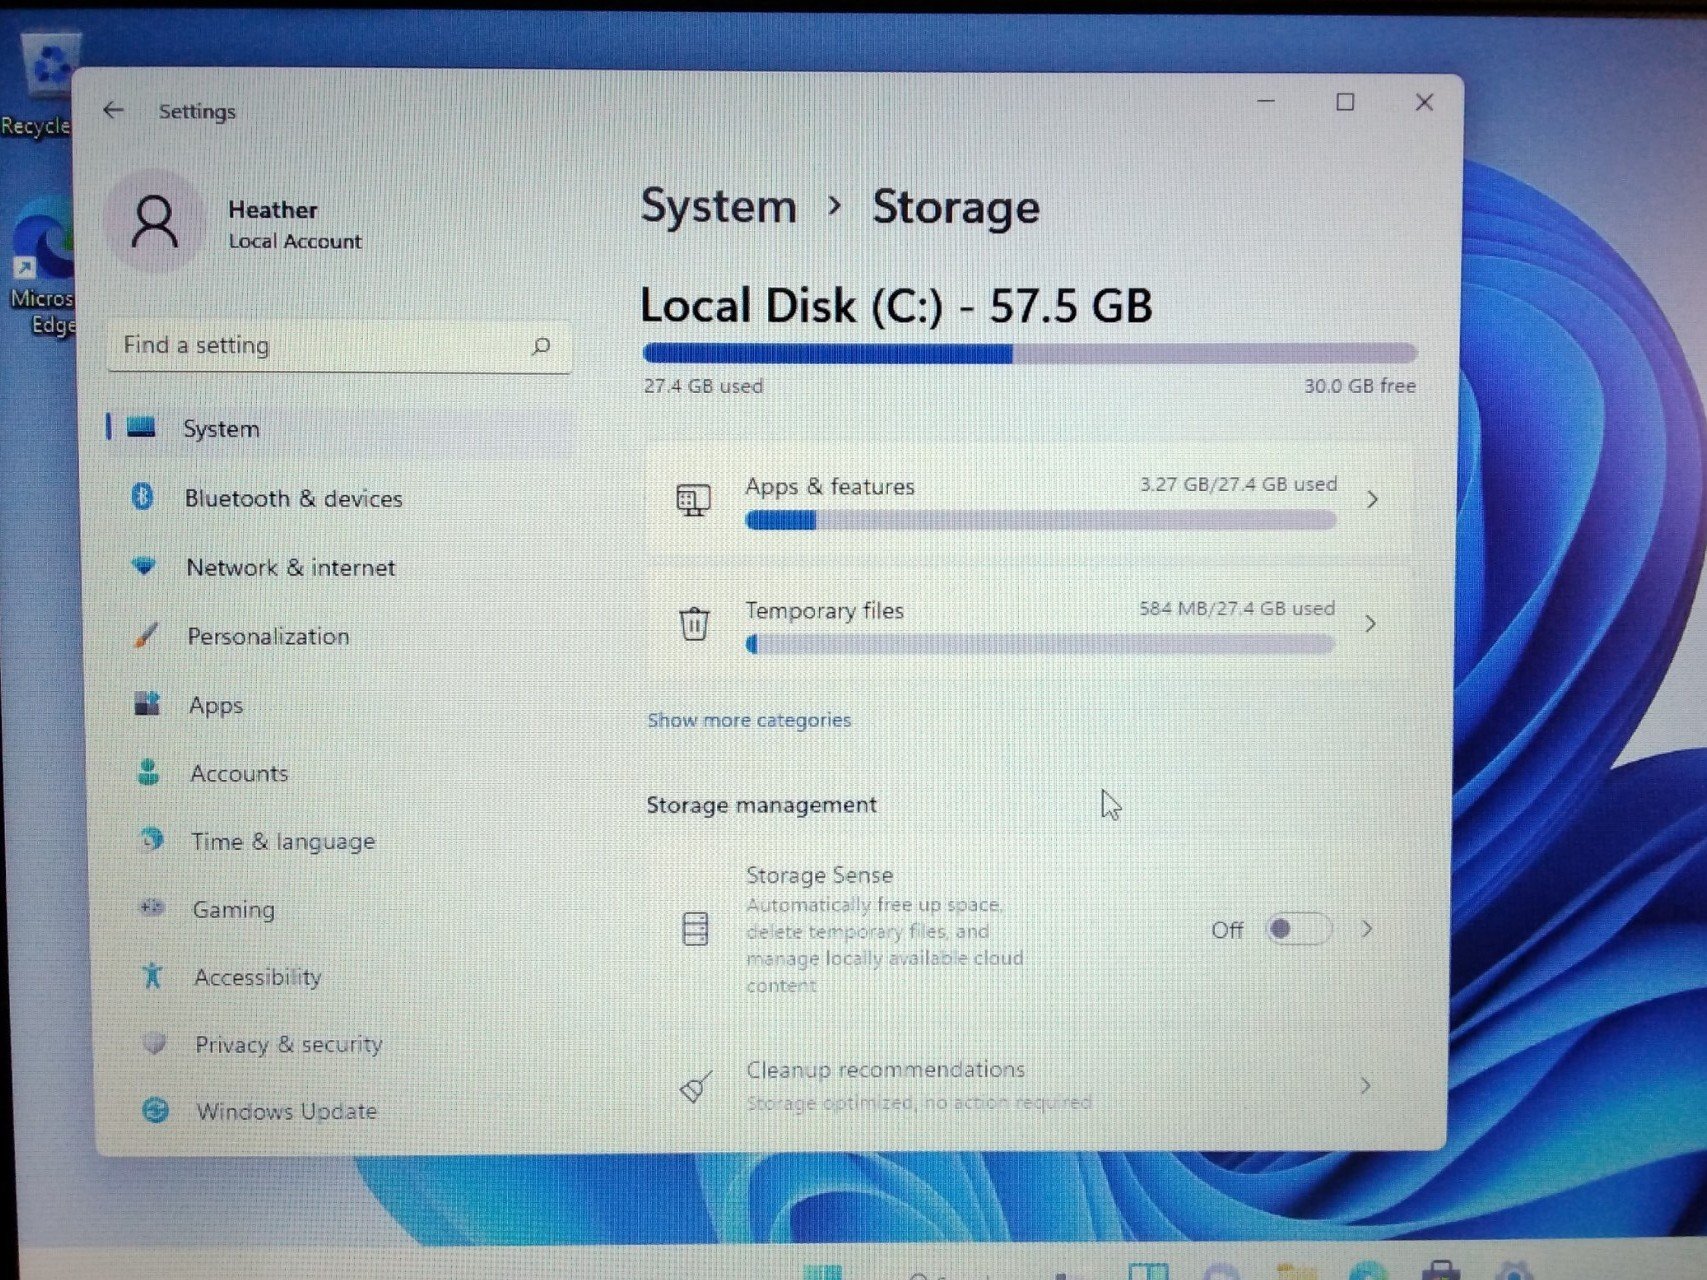Click the Windows Update sync icon

click(155, 1110)
